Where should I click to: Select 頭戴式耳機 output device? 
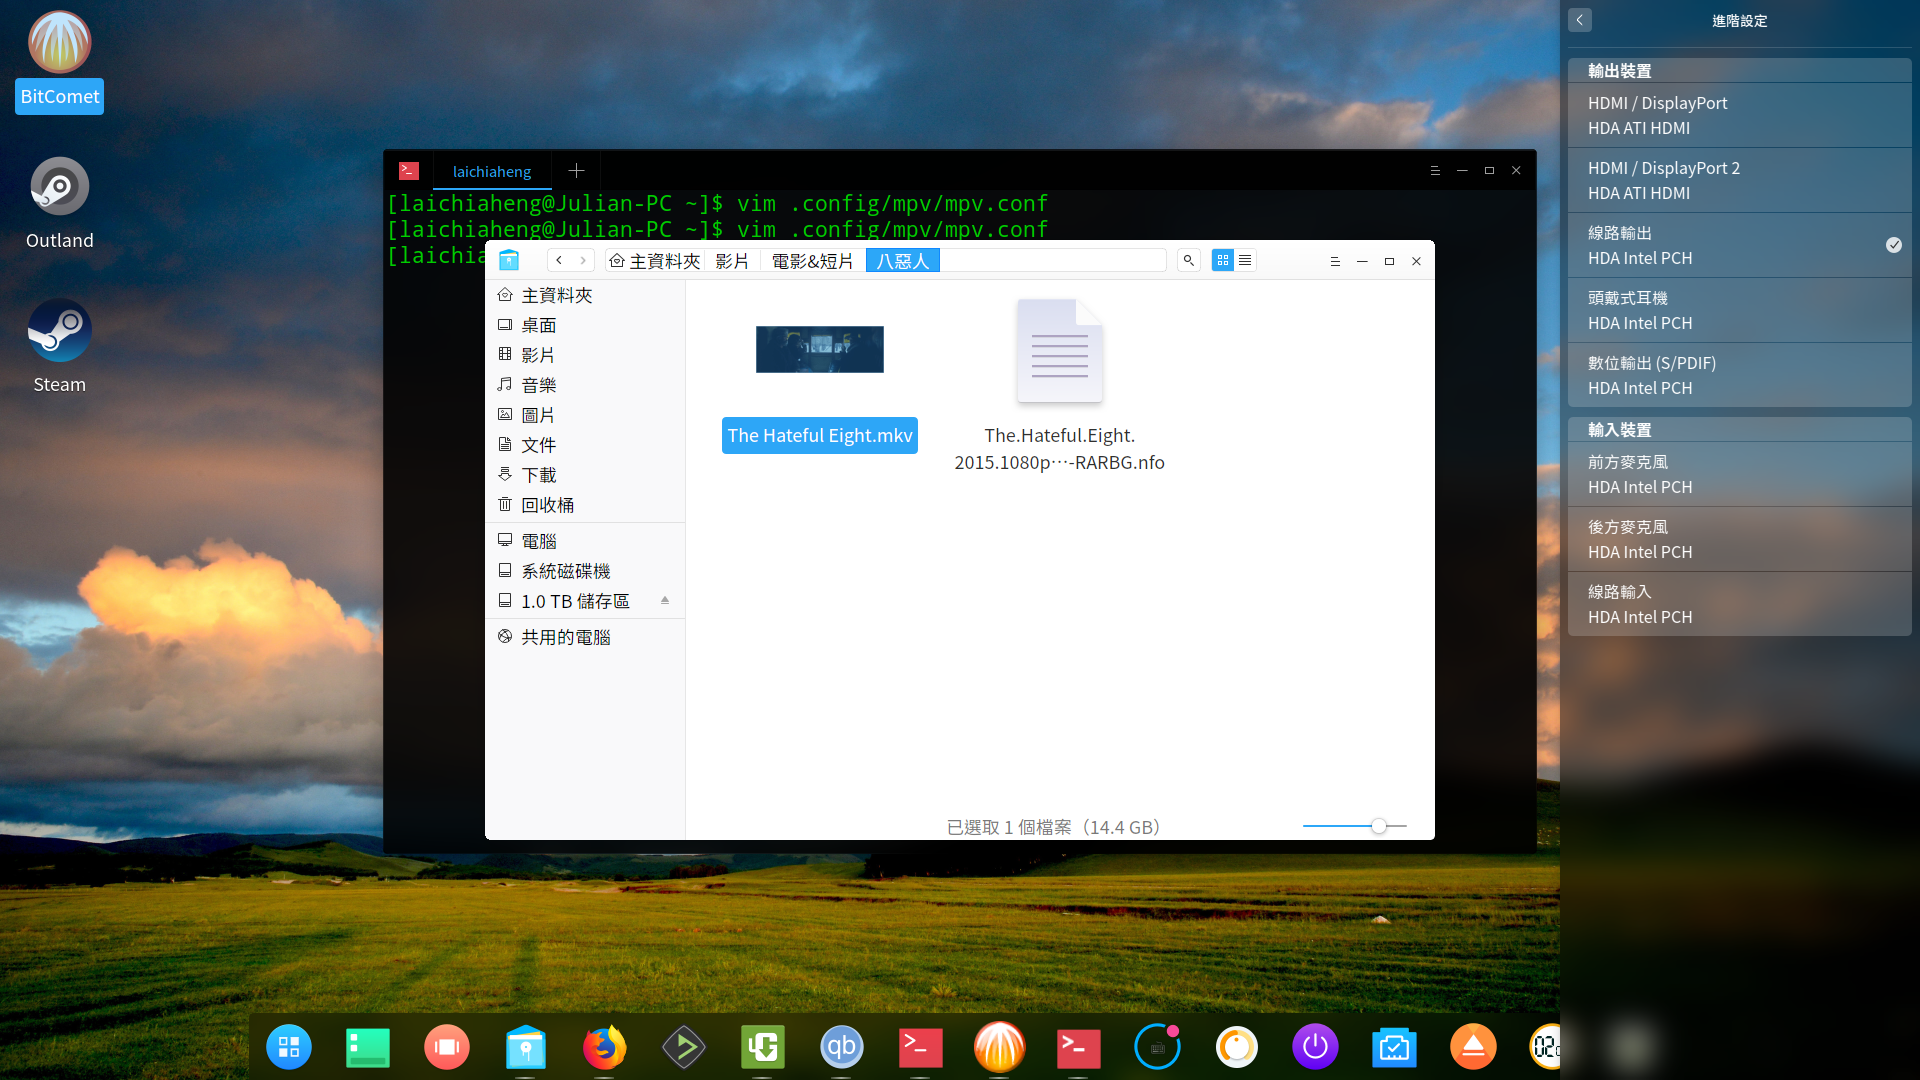click(x=1740, y=310)
